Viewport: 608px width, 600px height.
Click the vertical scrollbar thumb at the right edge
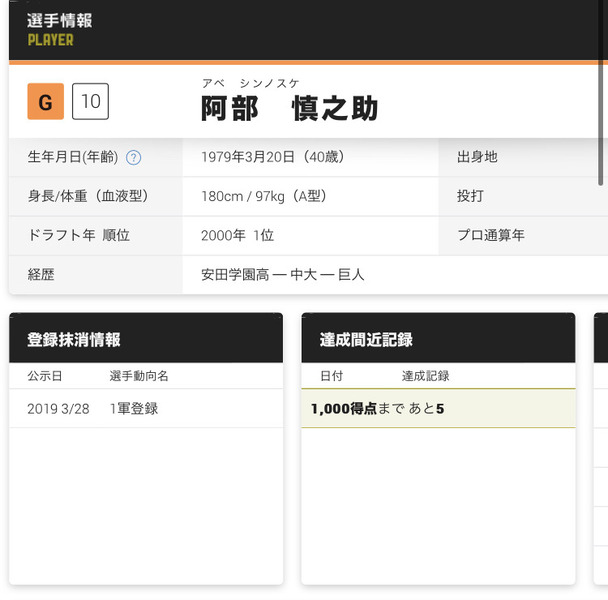pyautogui.click(x=600, y=93)
